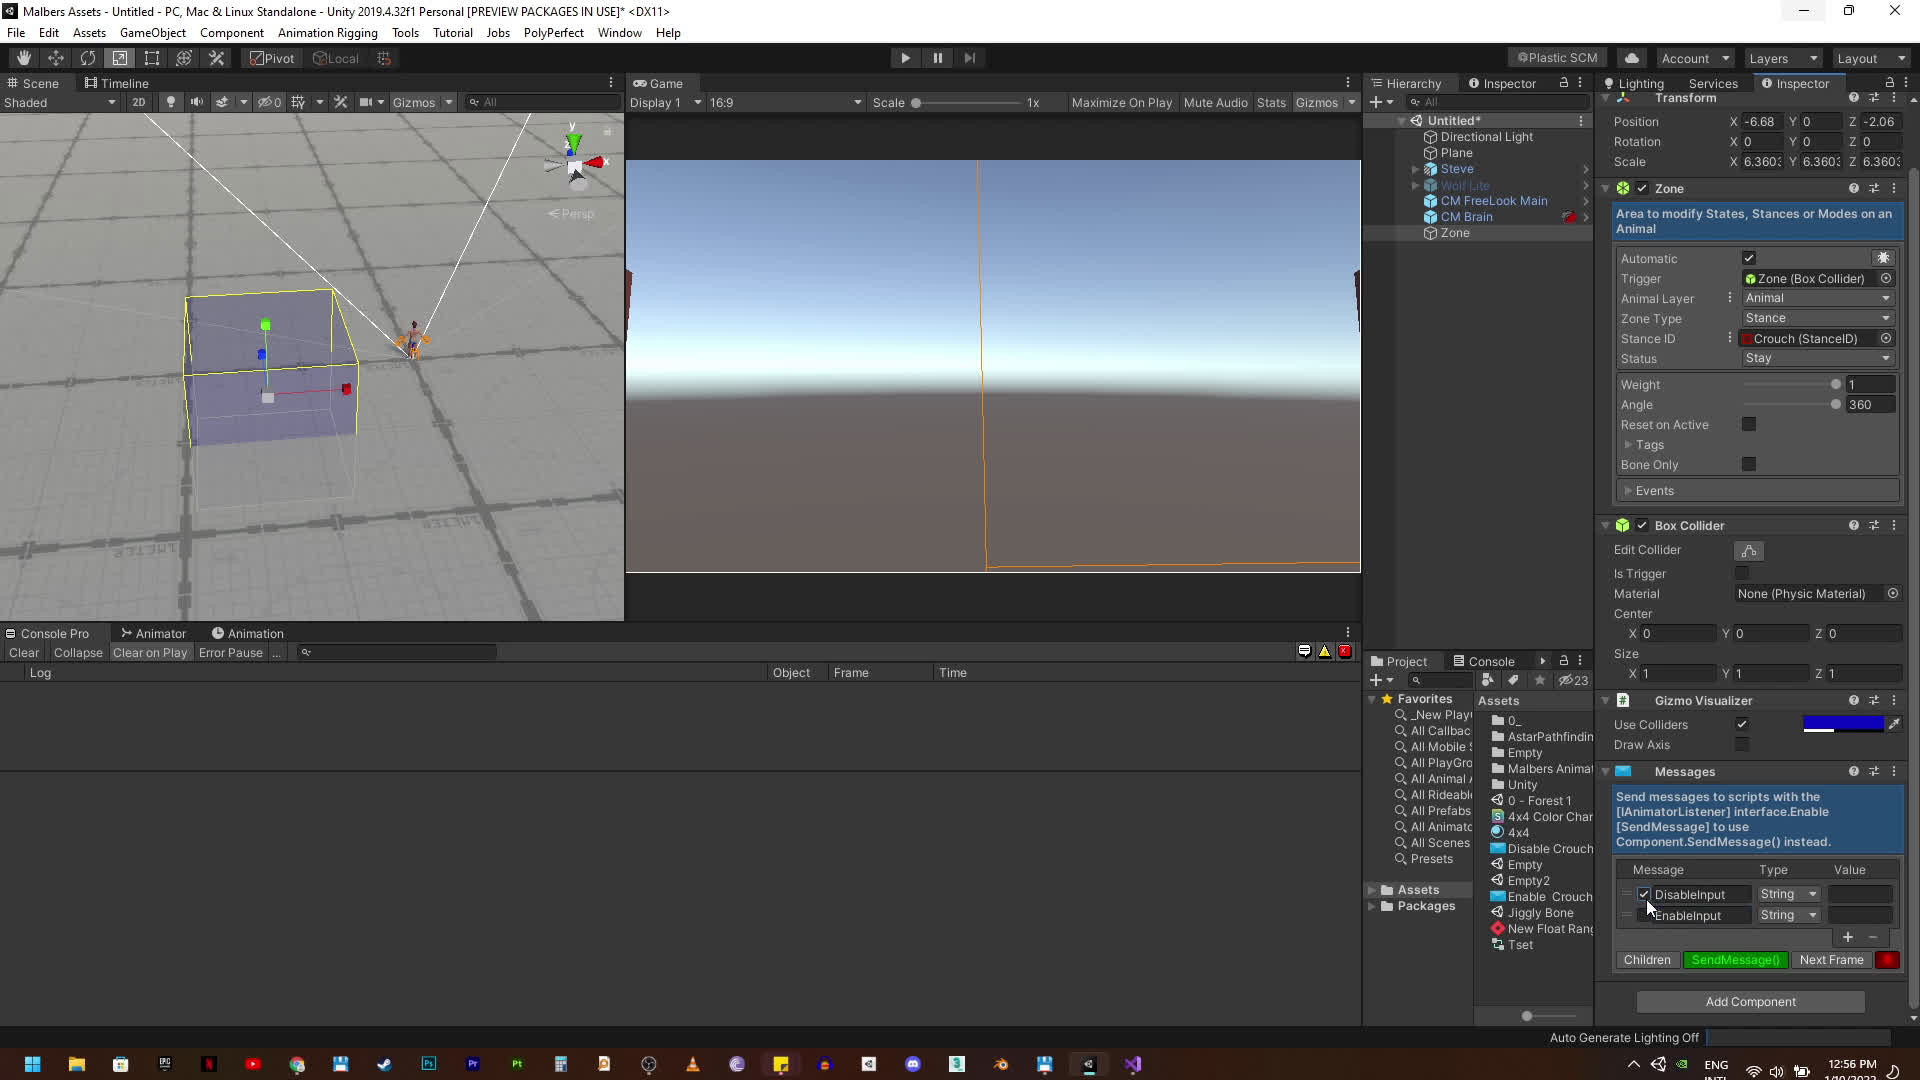Viewport: 1920px width, 1080px height.
Task: Click the cloud services icon
Action: 1631,58
